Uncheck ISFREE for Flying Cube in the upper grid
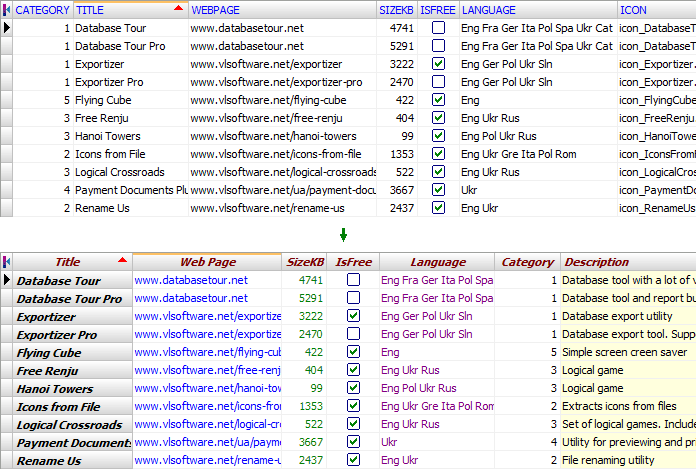Screen dimensions: 696x469 tap(438, 100)
